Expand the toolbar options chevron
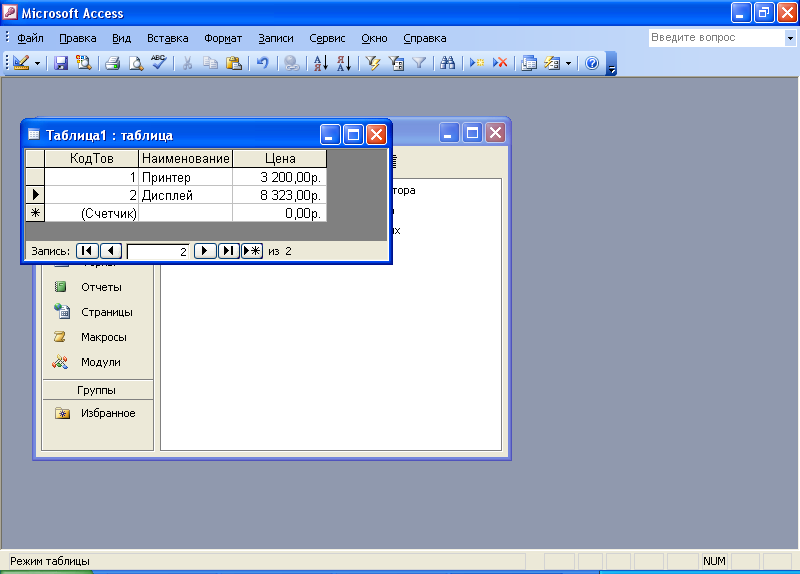Screen dimensions: 800x574 pos(611,64)
